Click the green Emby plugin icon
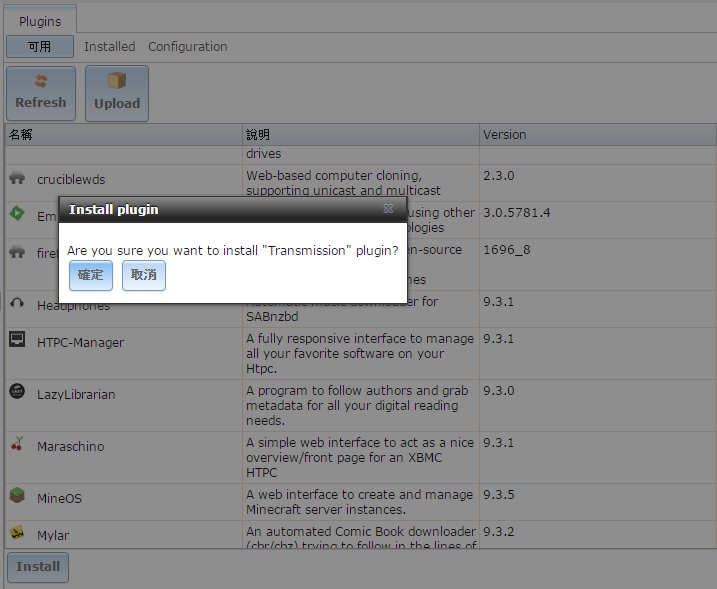 pos(17,213)
